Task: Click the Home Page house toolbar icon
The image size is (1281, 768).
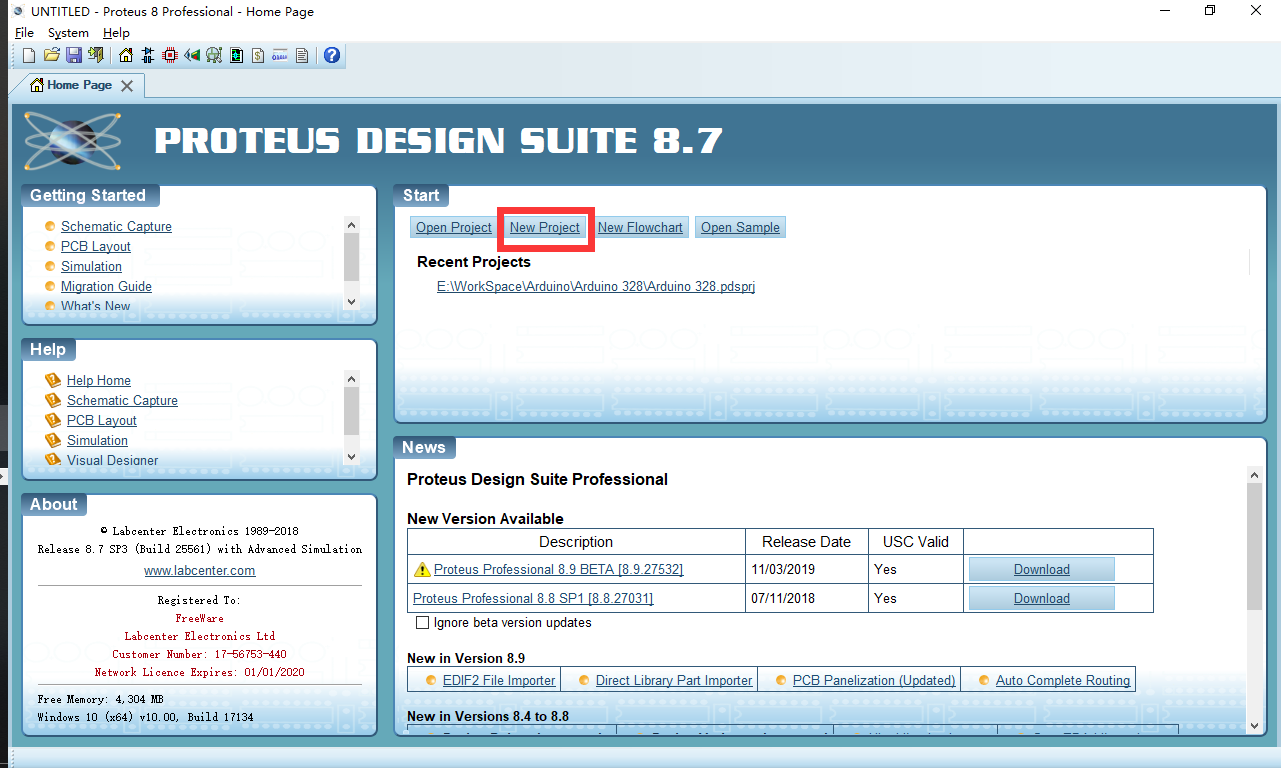Action: (126, 55)
